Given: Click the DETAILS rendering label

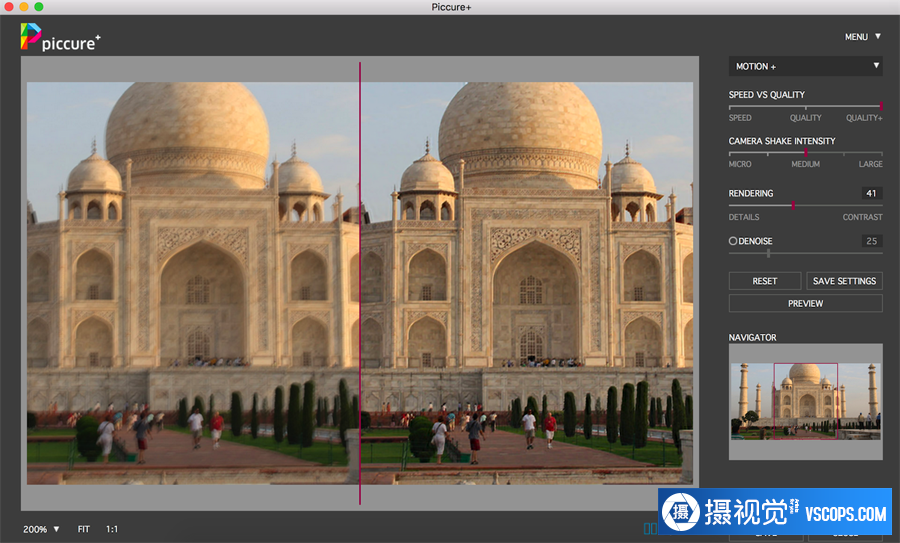Looking at the screenshot, I should [744, 217].
